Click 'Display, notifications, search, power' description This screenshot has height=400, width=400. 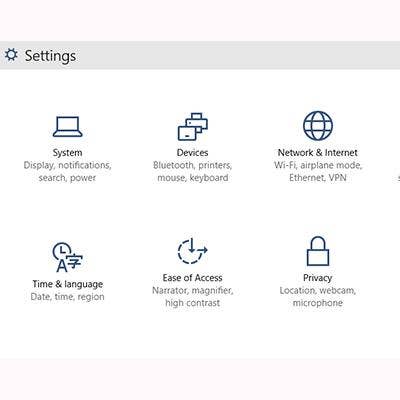[x=67, y=172]
